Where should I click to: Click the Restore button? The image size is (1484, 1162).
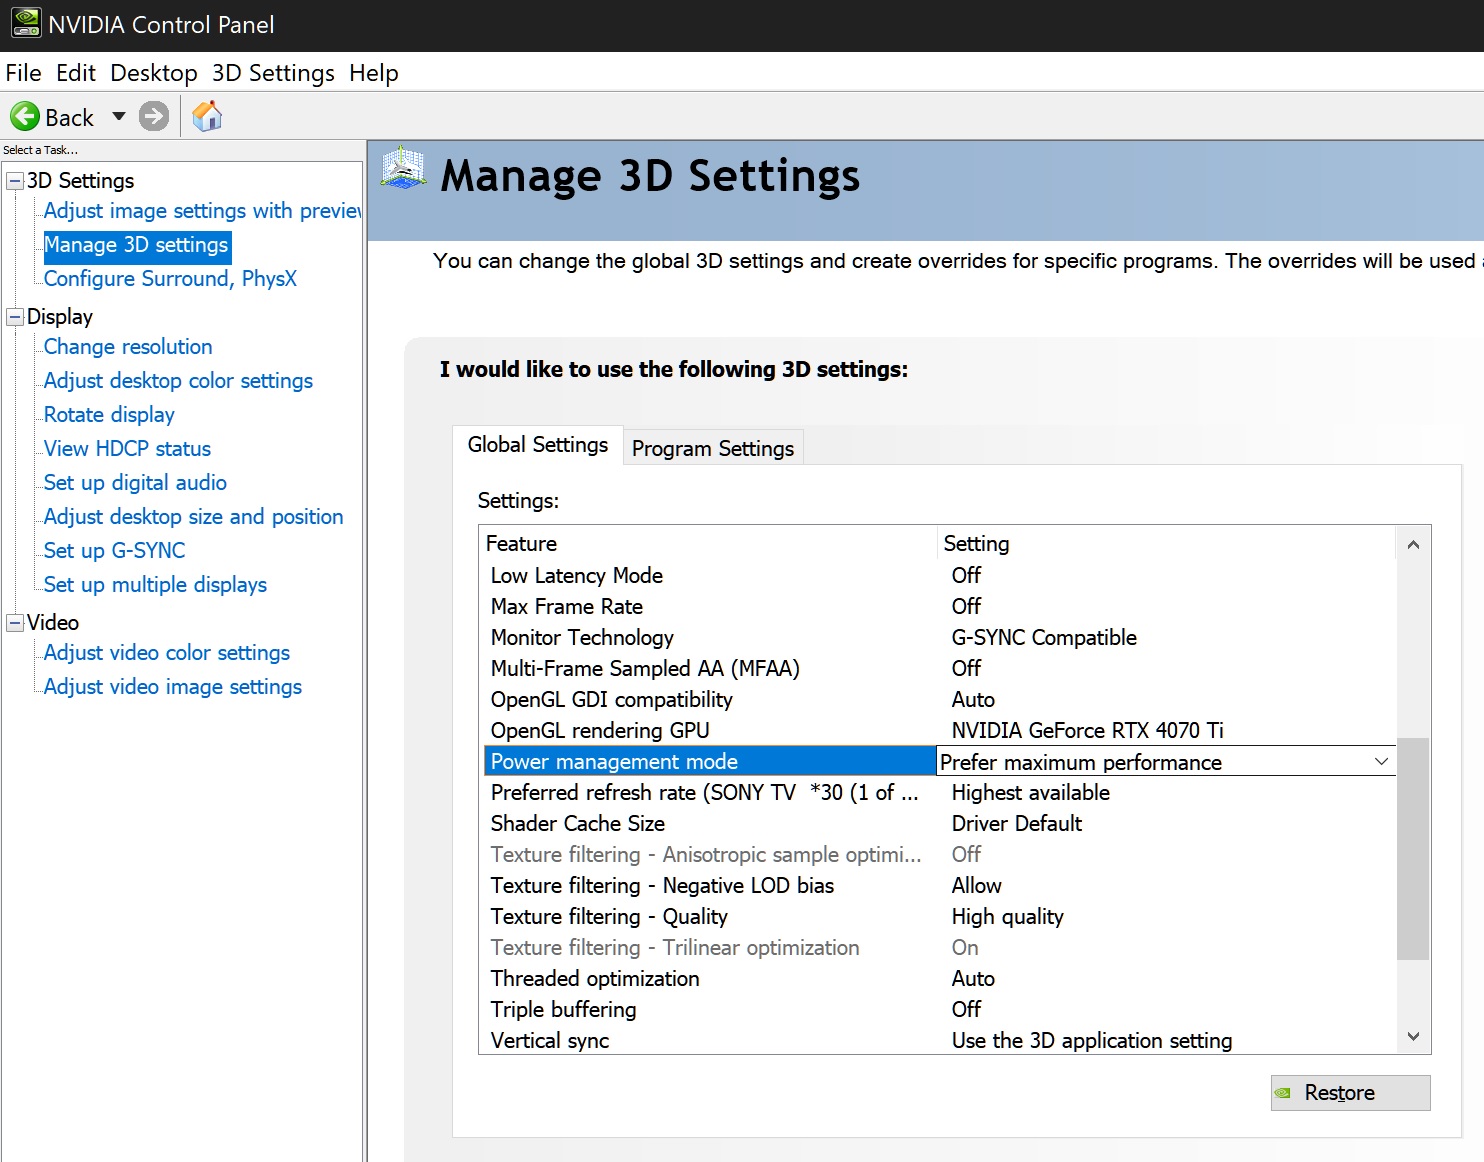[1350, 1092]
